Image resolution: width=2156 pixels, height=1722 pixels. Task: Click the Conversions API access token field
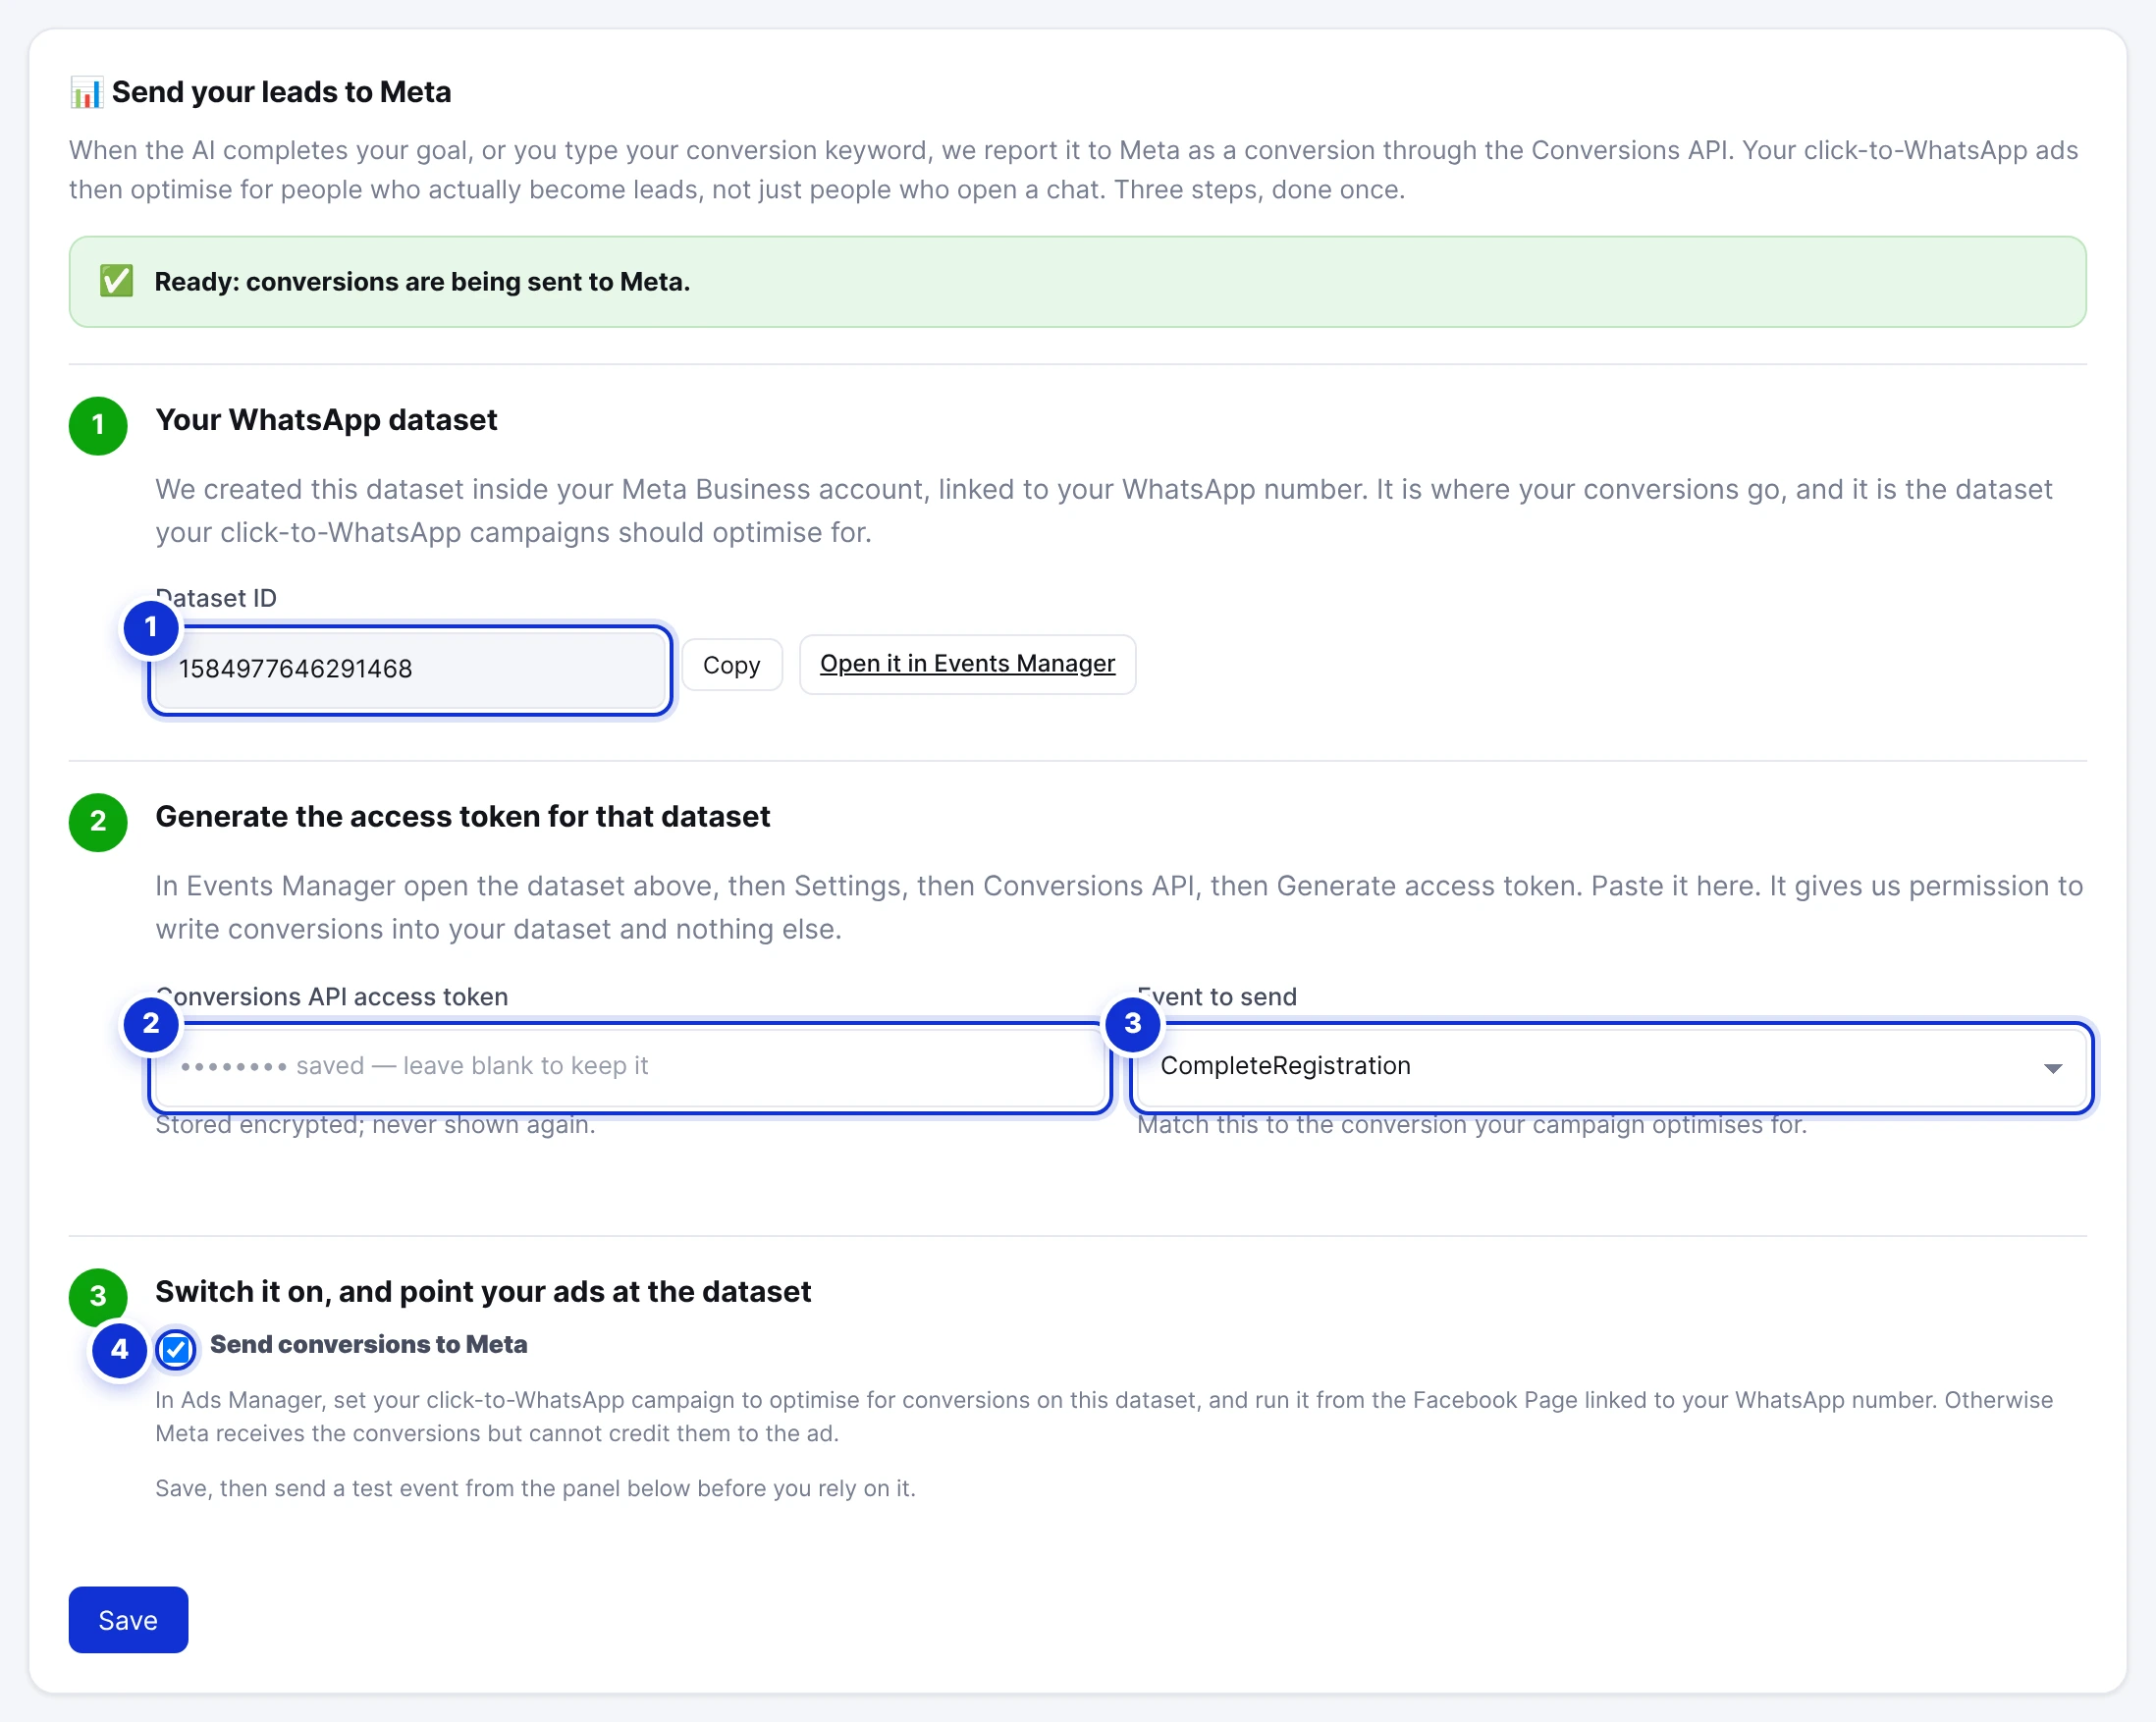pyautogui.click(x=630, y=1066)
